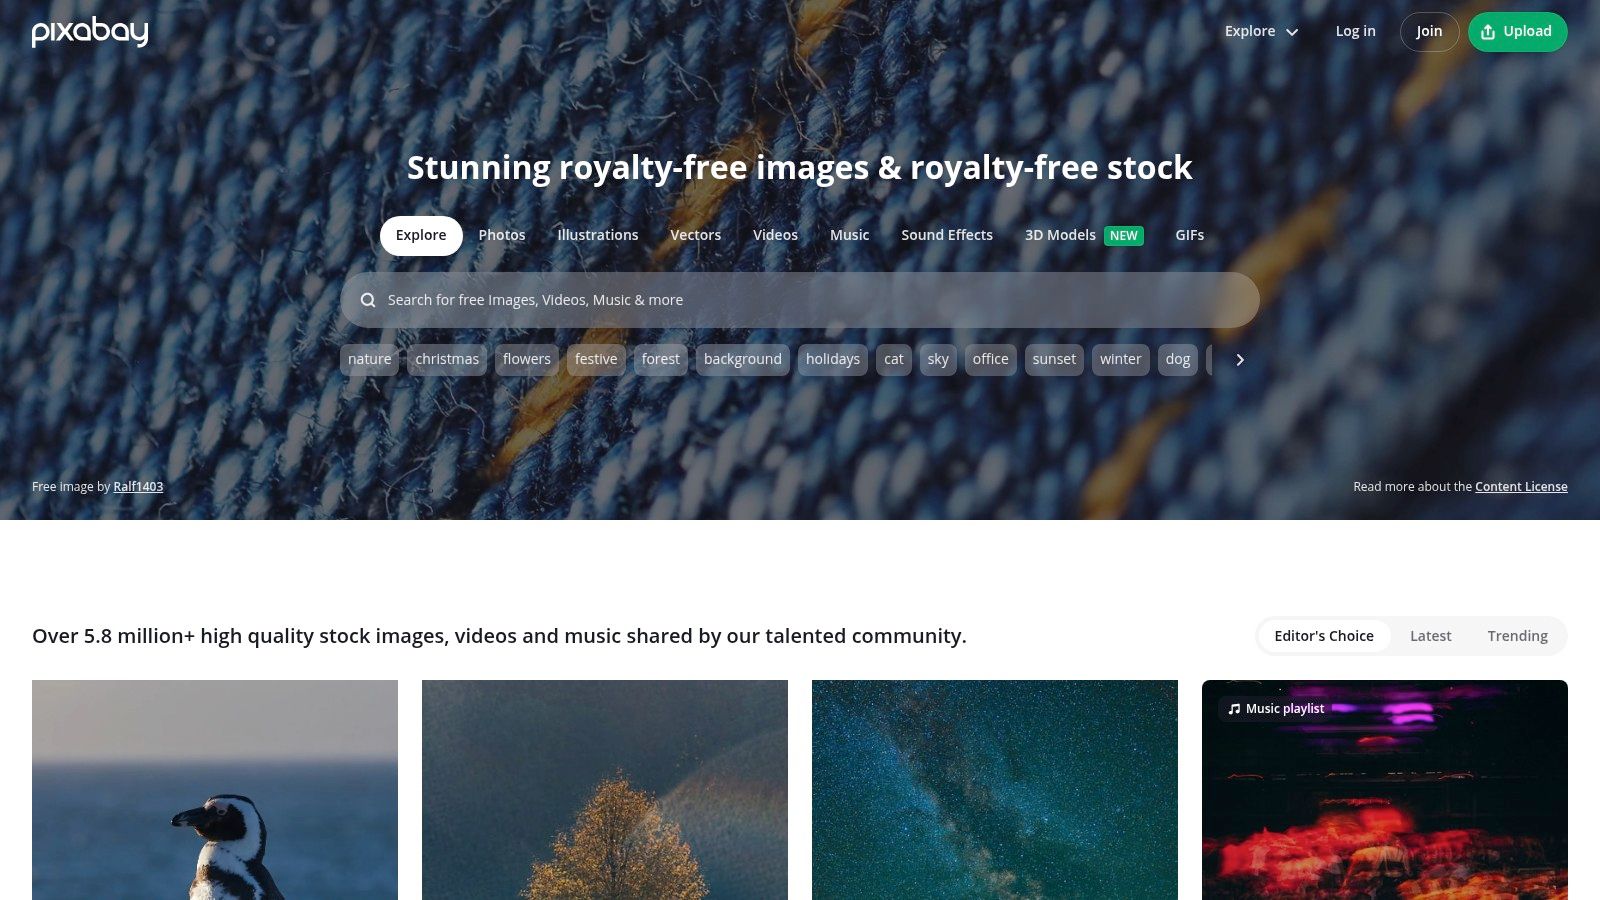The height and width of the screenshot is (900, 1600).
Task: Click the upload arrow icon
Action: (1488, 32)
